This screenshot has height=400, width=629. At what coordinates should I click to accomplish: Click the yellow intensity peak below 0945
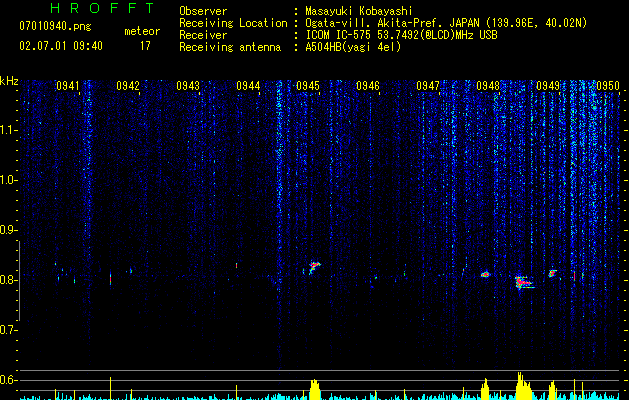click(x=315, y=389)
